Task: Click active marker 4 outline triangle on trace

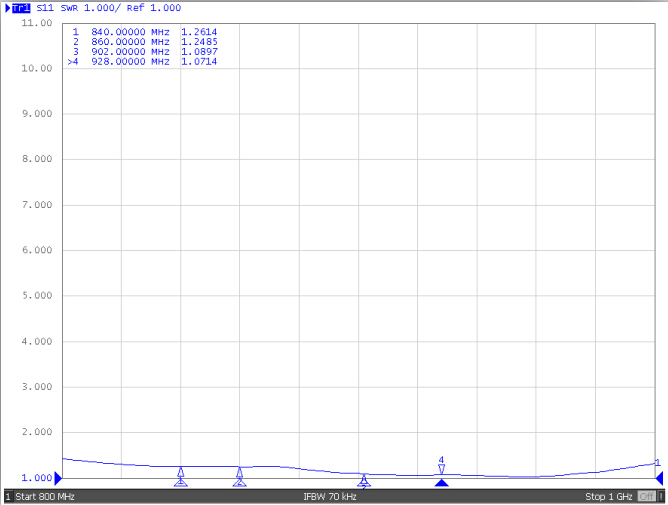Action: click(x=441, y=469)
